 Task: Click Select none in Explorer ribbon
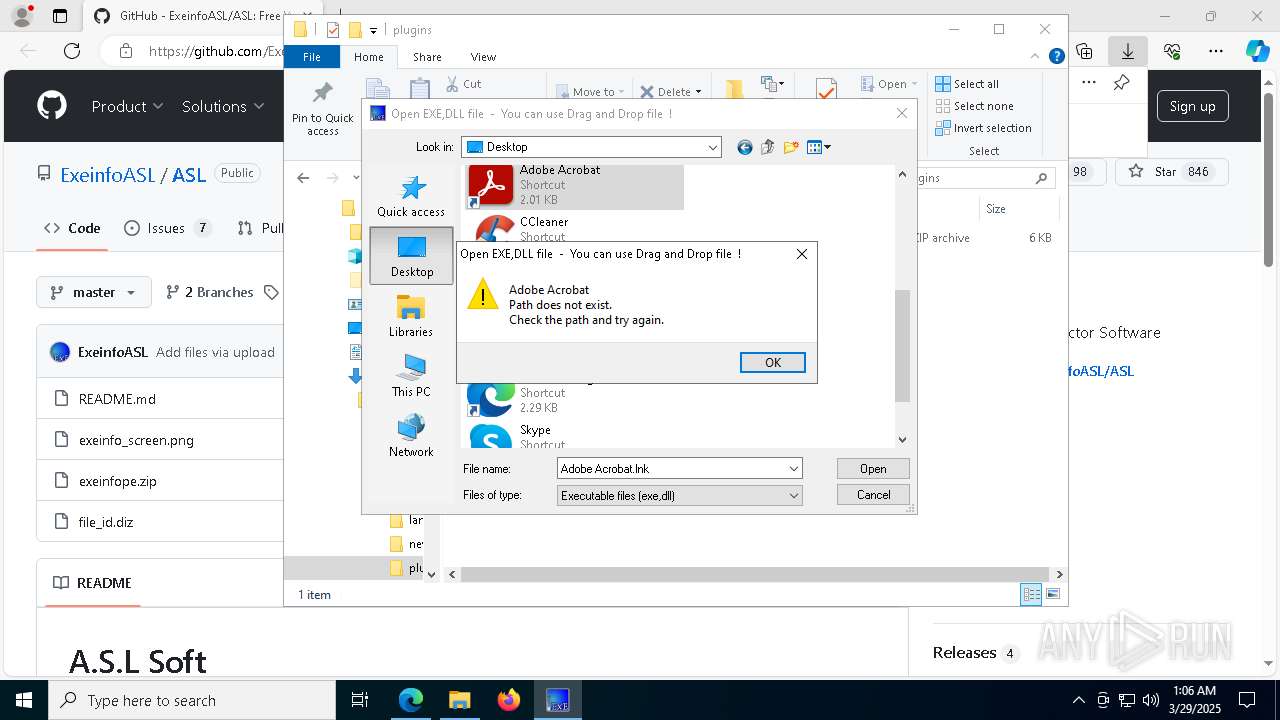(x=974, y=106)
